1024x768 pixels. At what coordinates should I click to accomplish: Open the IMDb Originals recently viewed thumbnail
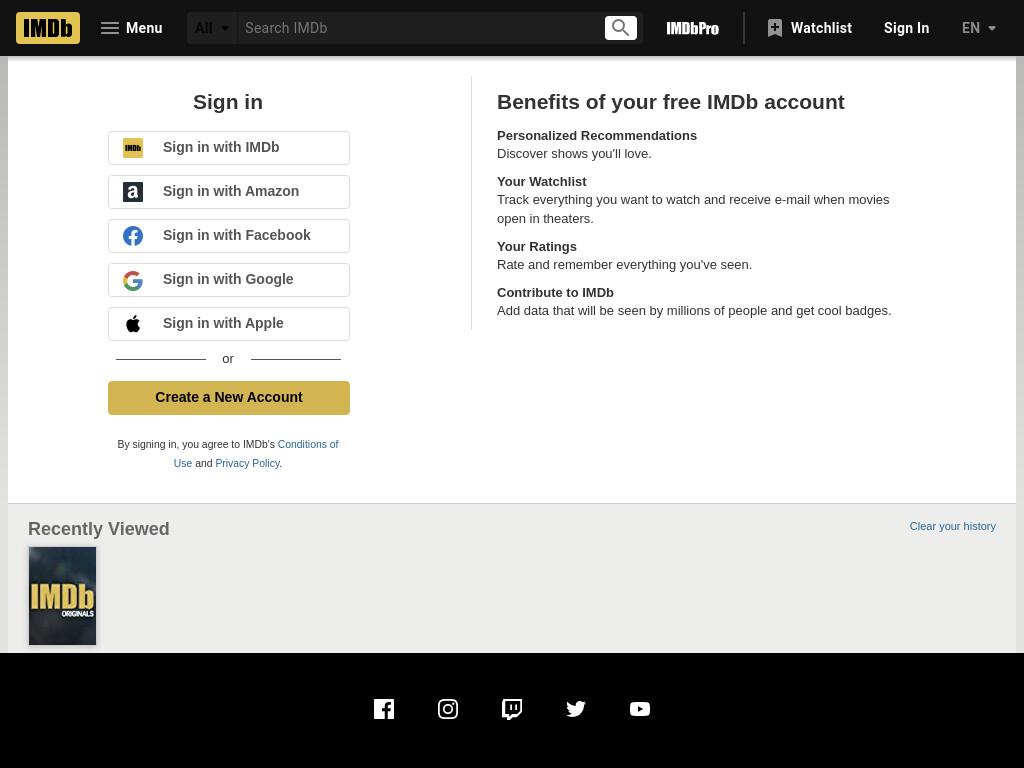pos(62,596)
